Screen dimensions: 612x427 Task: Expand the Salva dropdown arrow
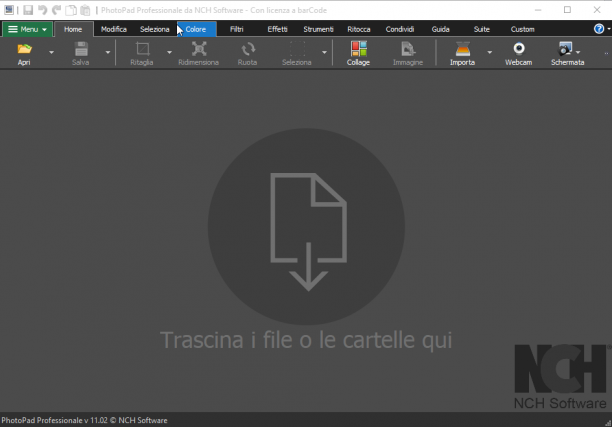tap(108, 52)
